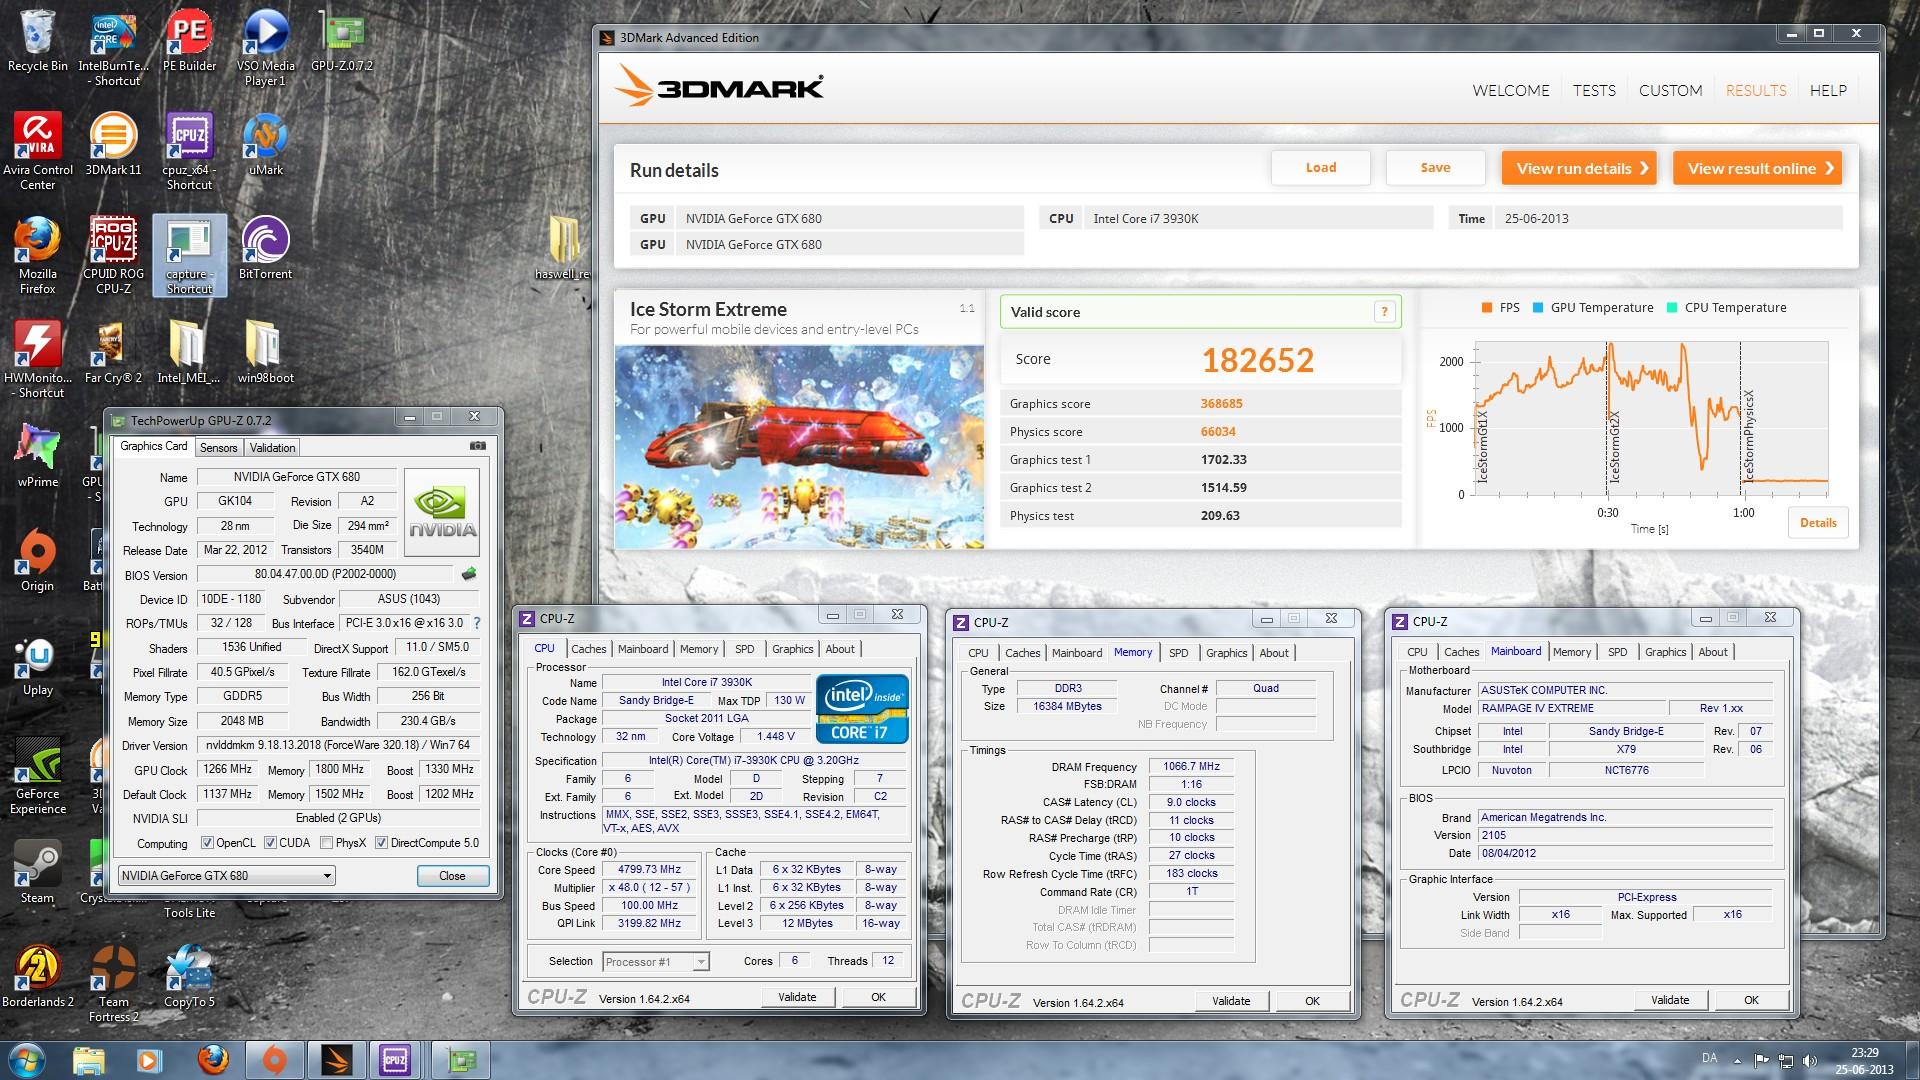The width and height of the screenshot is (1920, 1080).
Task: Click Ice Storm Extreme preview thumbnail
Action: 799,446
